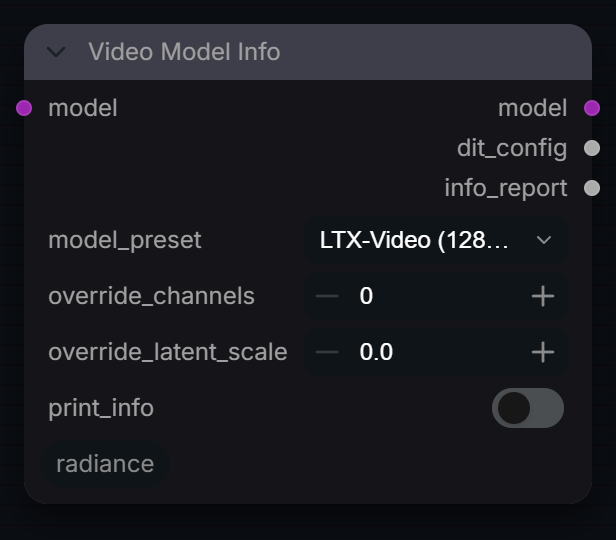Toggle the print_info switch
Viewport: 616px width, 540px height.
(528, 408)
